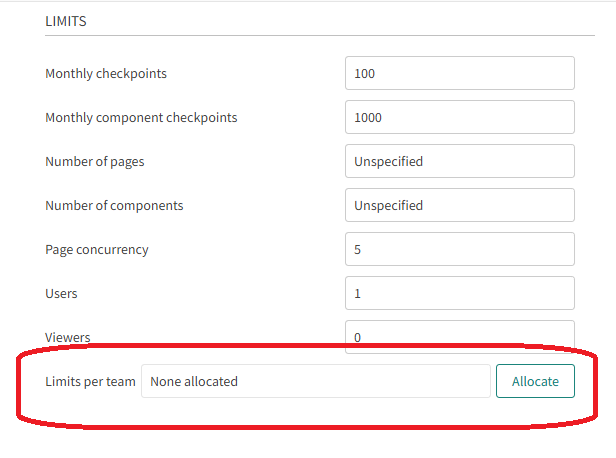Click the 'Viewers' label text
The width and height of the screenshot is (616, 458).
(x=67, y=337)
